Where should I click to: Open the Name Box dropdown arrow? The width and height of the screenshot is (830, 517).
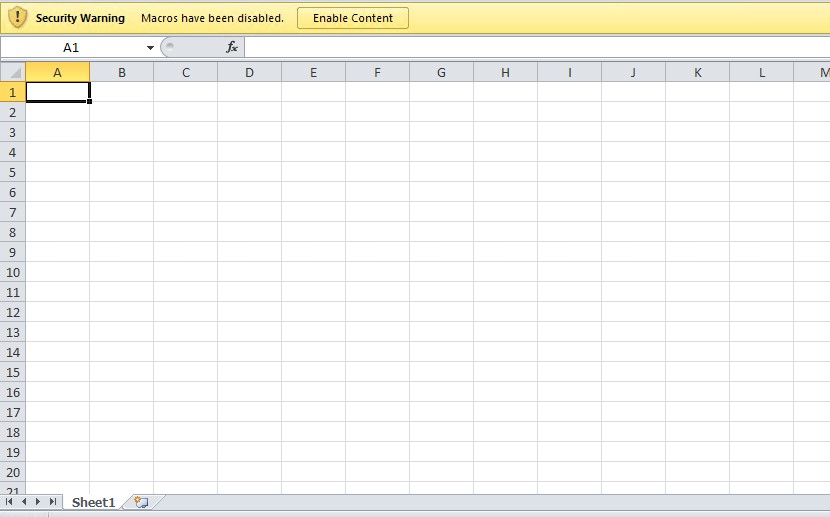[x=150, y=47]
